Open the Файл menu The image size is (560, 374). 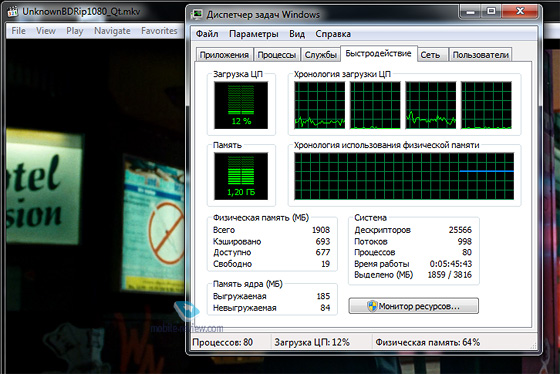[207, 34]
